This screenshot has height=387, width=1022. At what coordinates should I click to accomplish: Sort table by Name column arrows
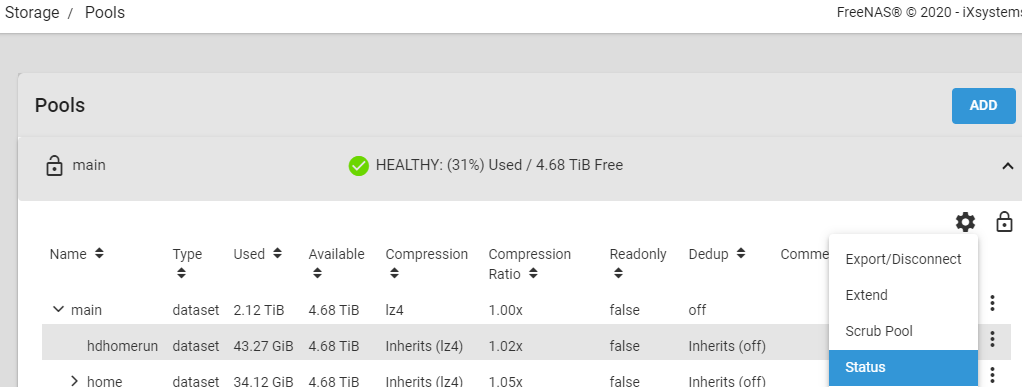[x=99, y=253]
